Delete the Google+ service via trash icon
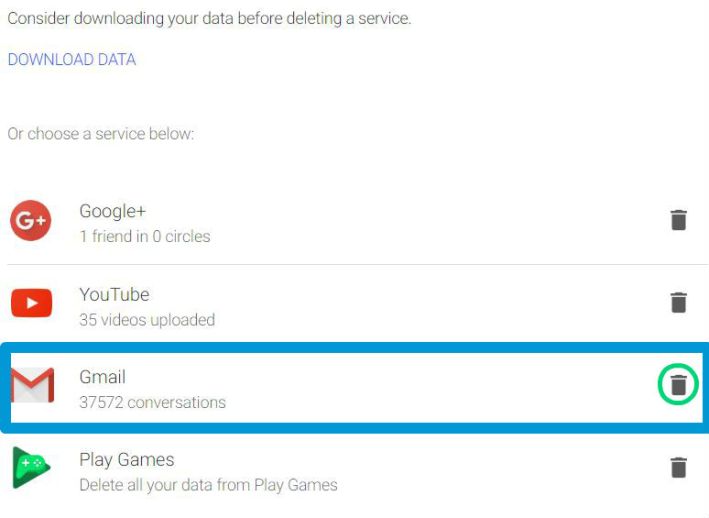Viewport: 709px width, 518px height. 678,220
